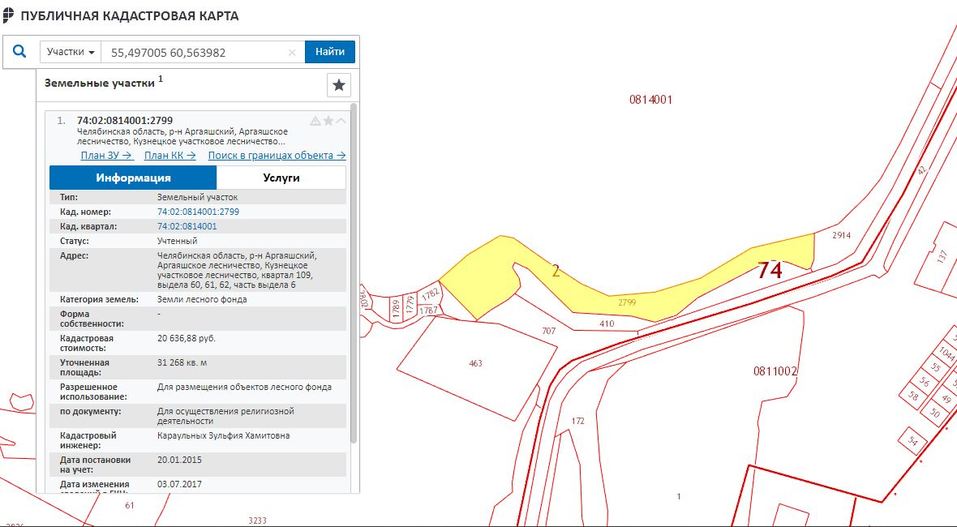Click the magnifying glass search icon
The image size is (957, 527).
pos(19,52)
